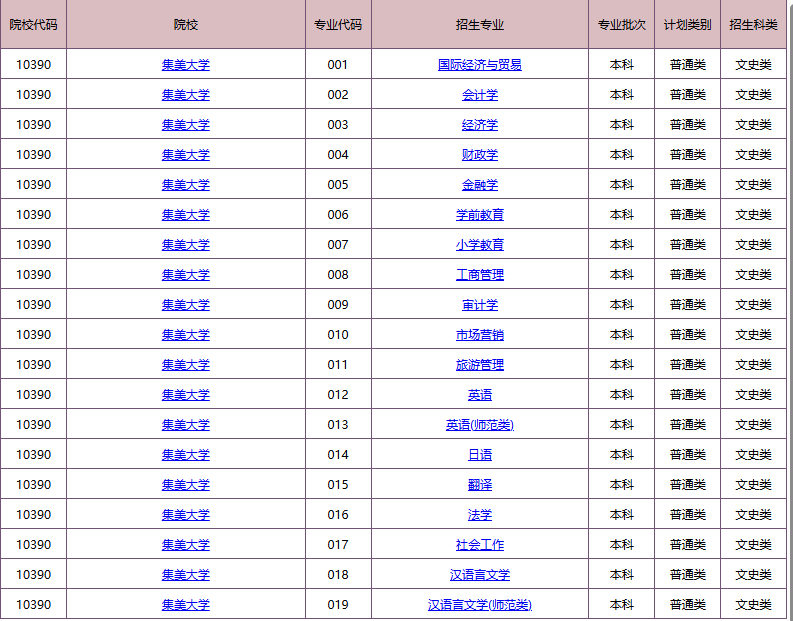Open the 法学 major link

[479, 515]
